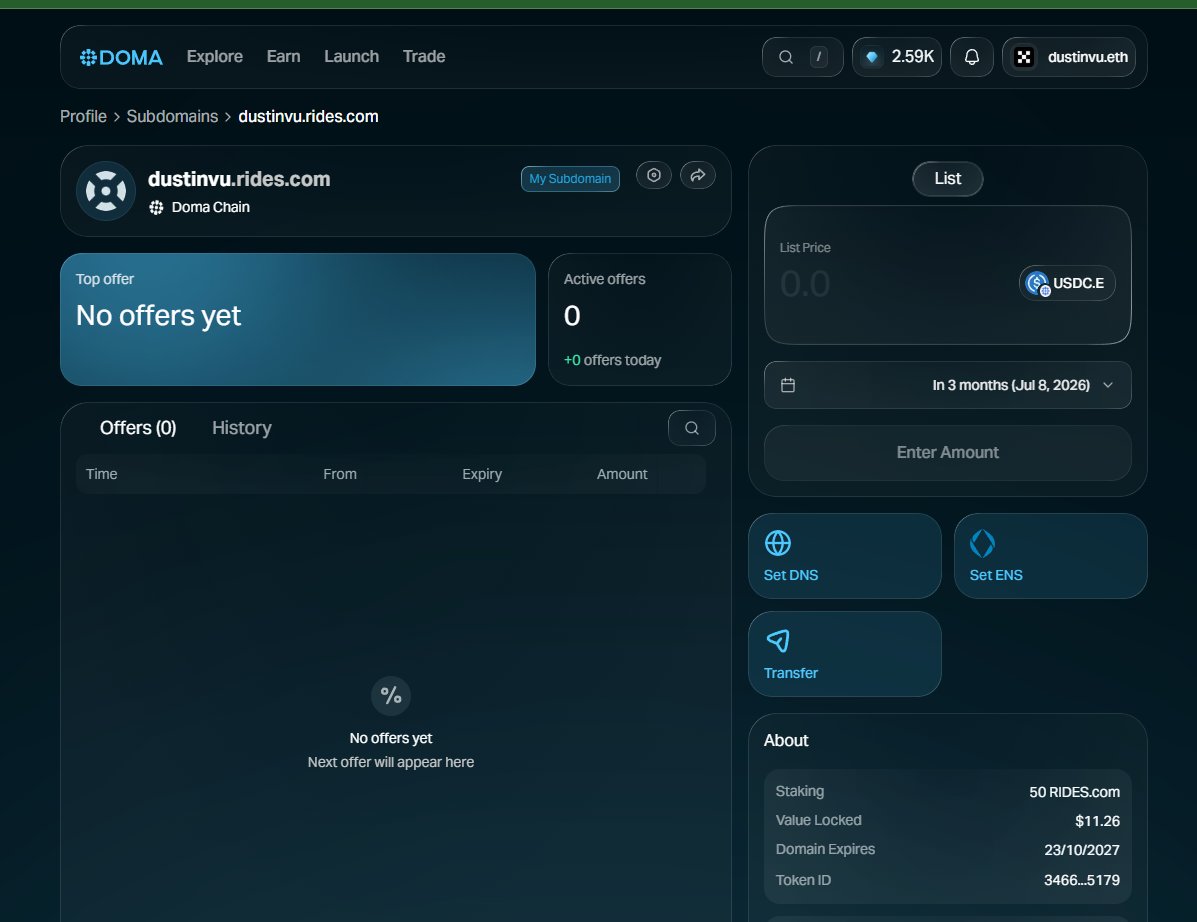The height and width of the screenshot is (922, 1197).
Task: Click the USDC.E coin icon
Action: pos(1037,283)
